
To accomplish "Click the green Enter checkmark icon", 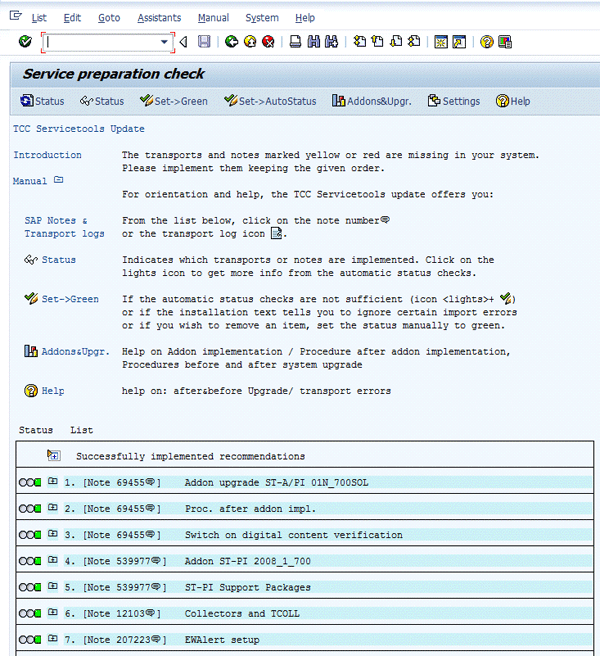I will 25,42.
